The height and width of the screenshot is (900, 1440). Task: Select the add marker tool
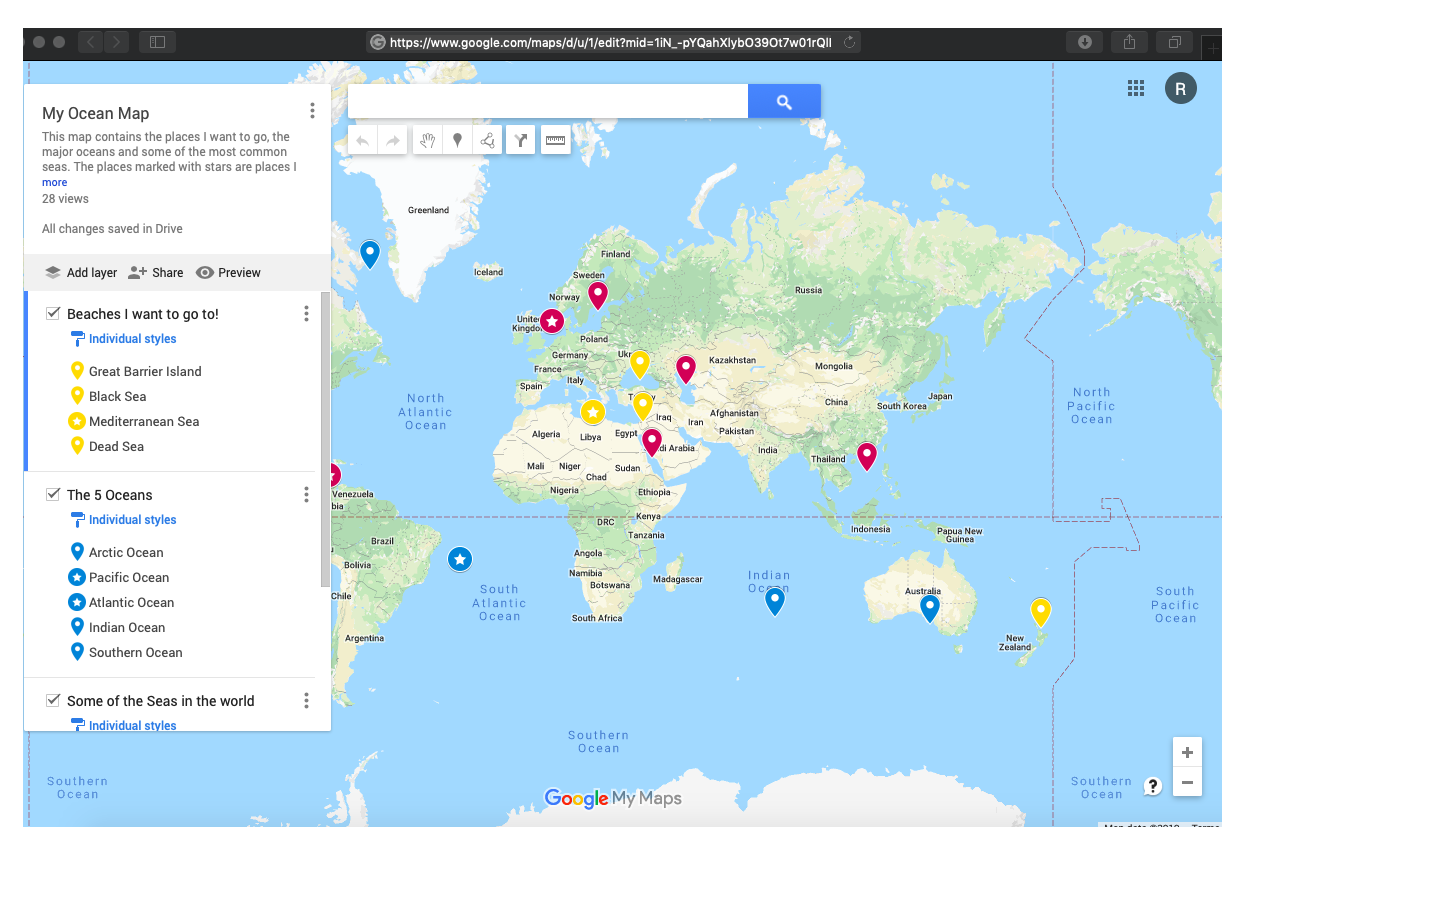[457, 140]
